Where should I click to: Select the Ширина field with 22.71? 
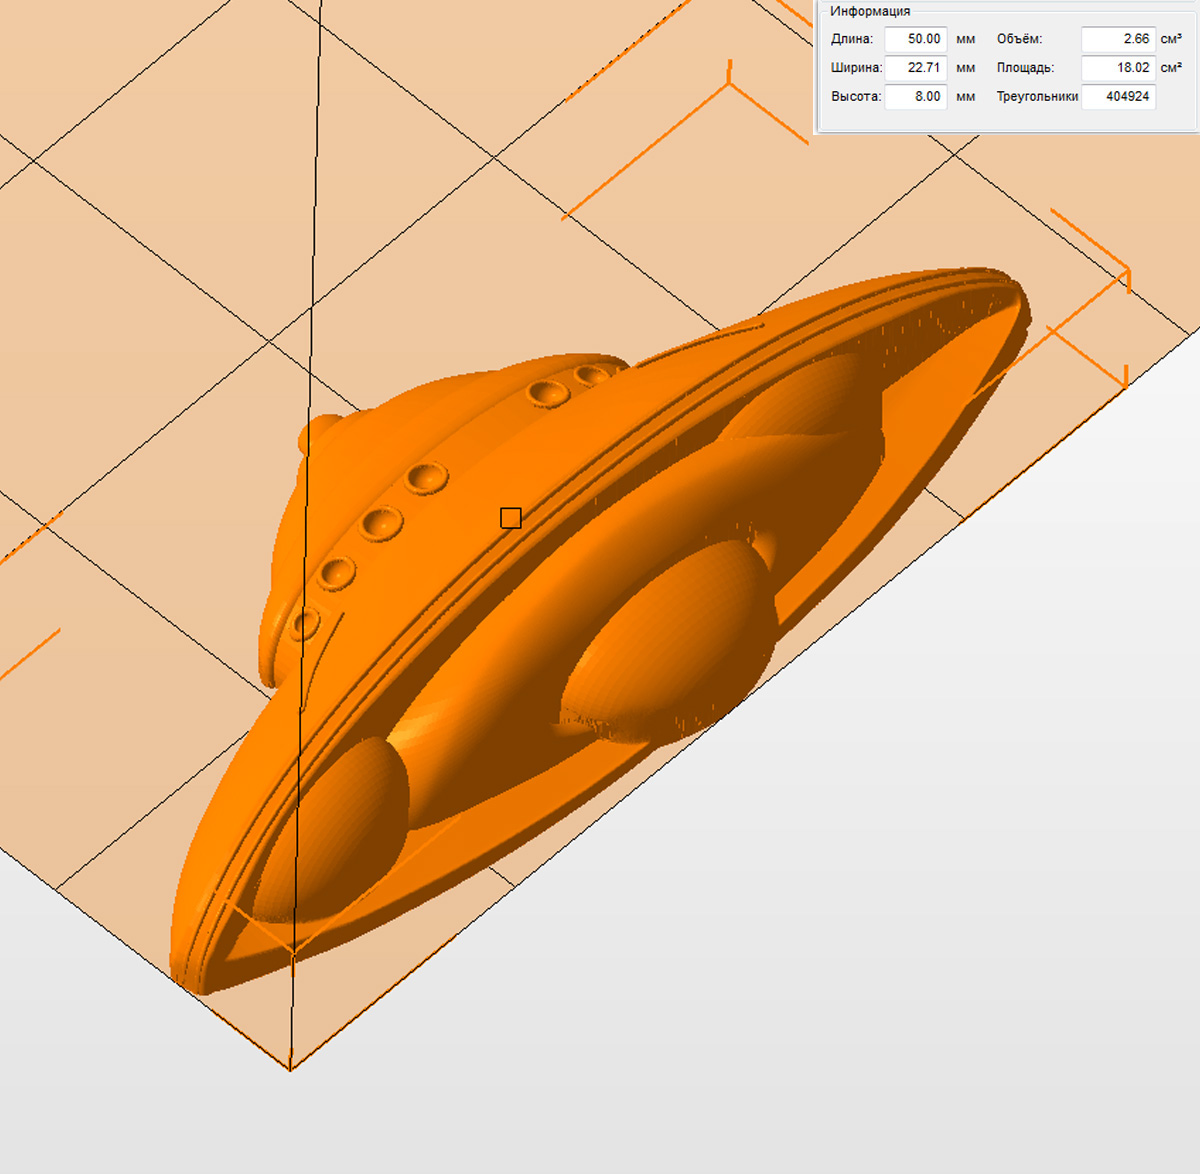(915, 68)
